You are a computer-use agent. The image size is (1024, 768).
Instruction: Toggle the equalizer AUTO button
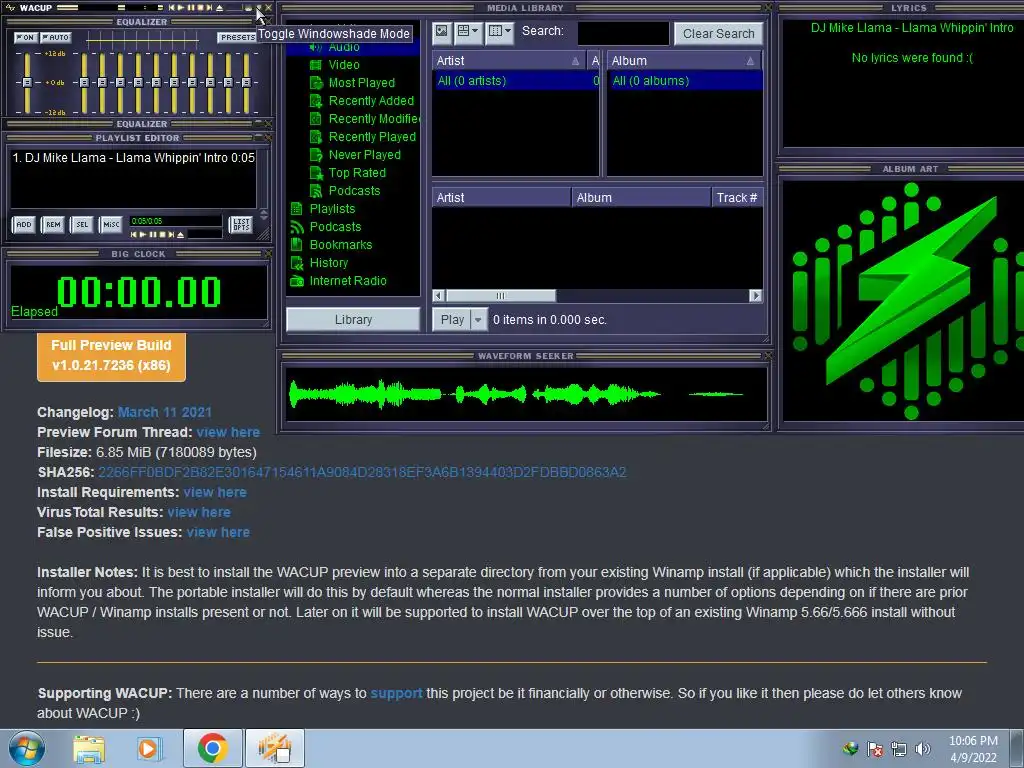click(x=56, y=37)
